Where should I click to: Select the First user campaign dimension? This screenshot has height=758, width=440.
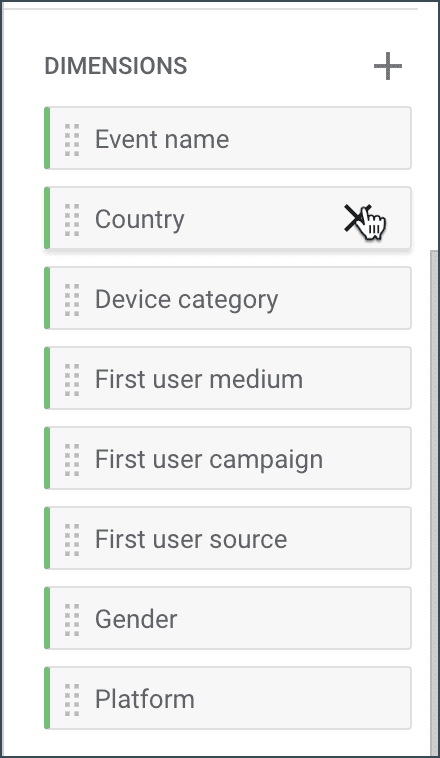tap(228, 458)
